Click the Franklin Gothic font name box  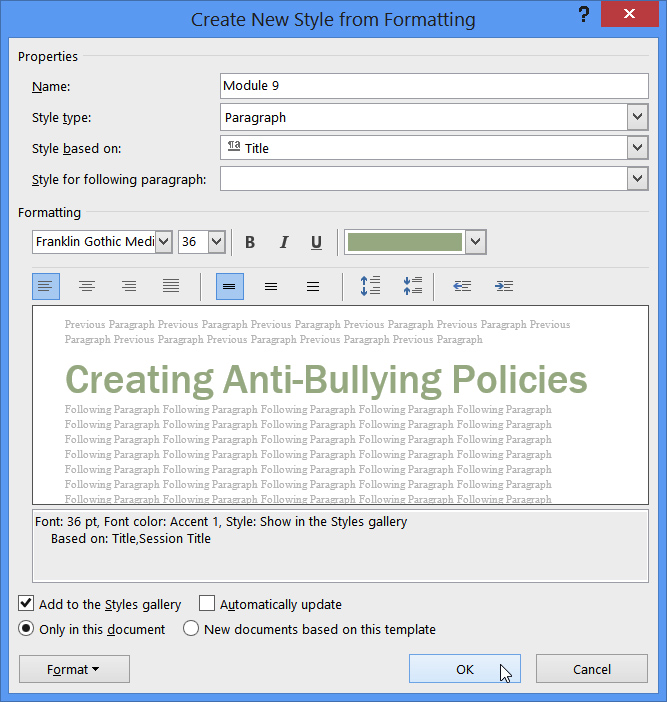pos(94,242)
